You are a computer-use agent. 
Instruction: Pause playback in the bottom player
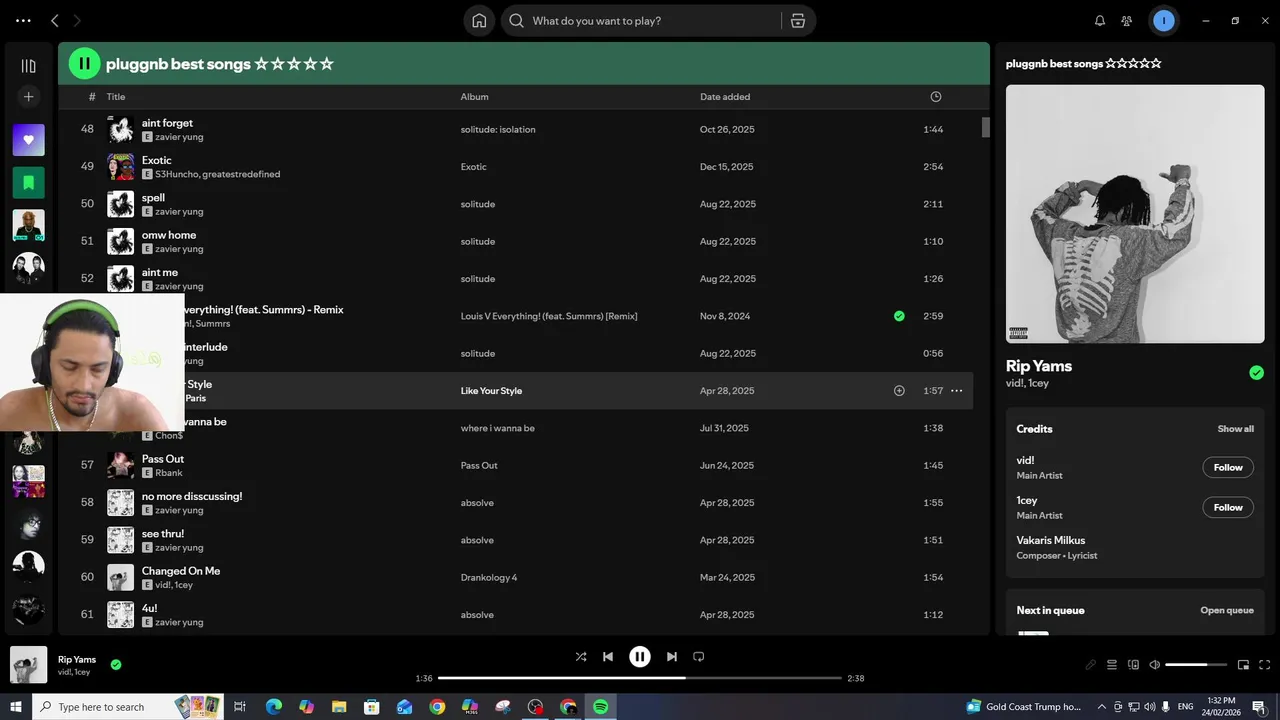click(x=640, y=657)
